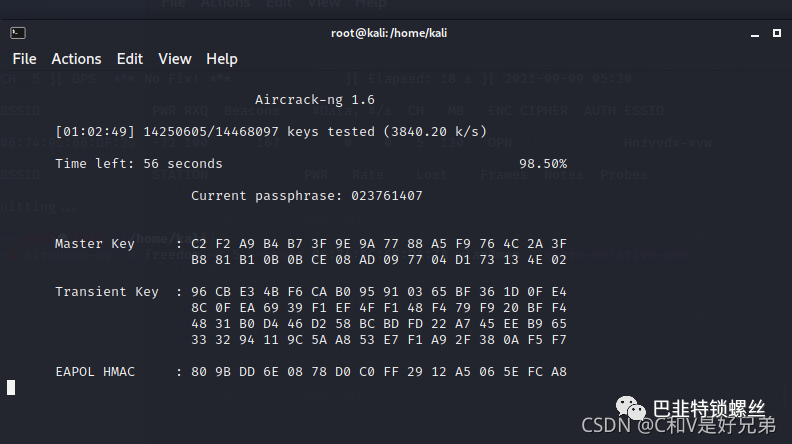Click the terminal block cursor
792x444 pixels.
point(11,387)
